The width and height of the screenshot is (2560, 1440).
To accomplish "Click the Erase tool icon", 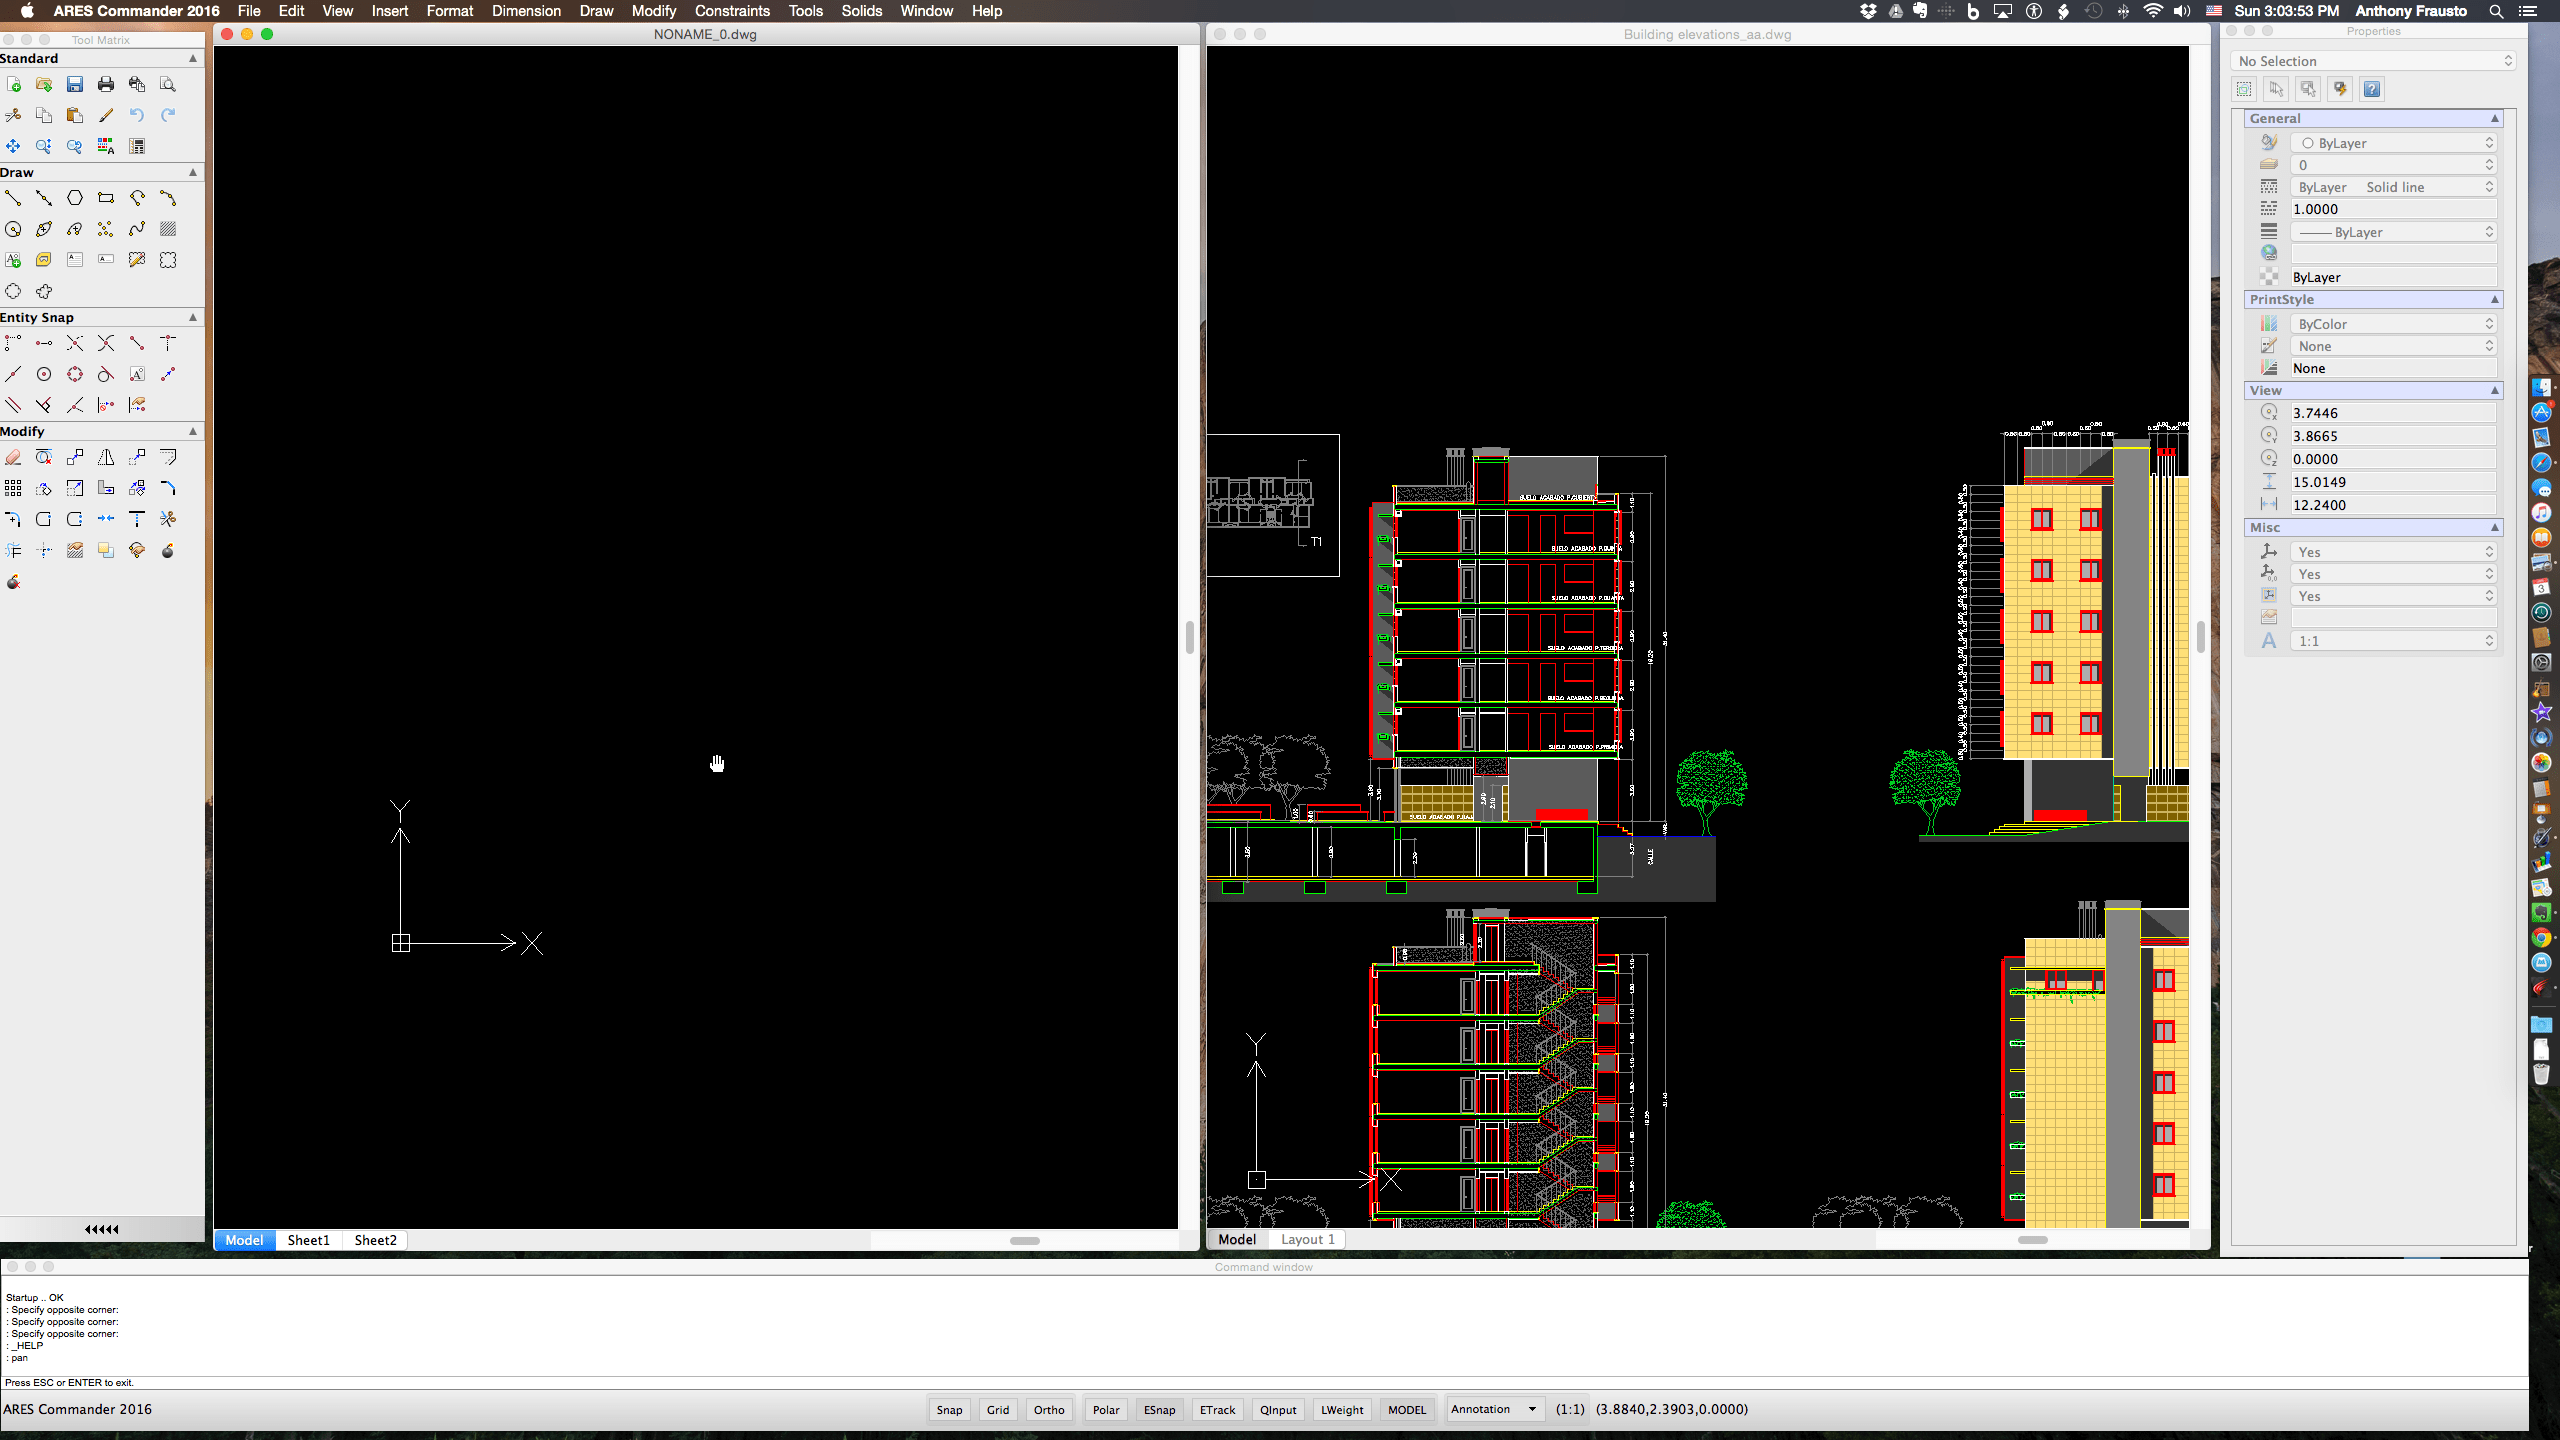I will point(13,457).
